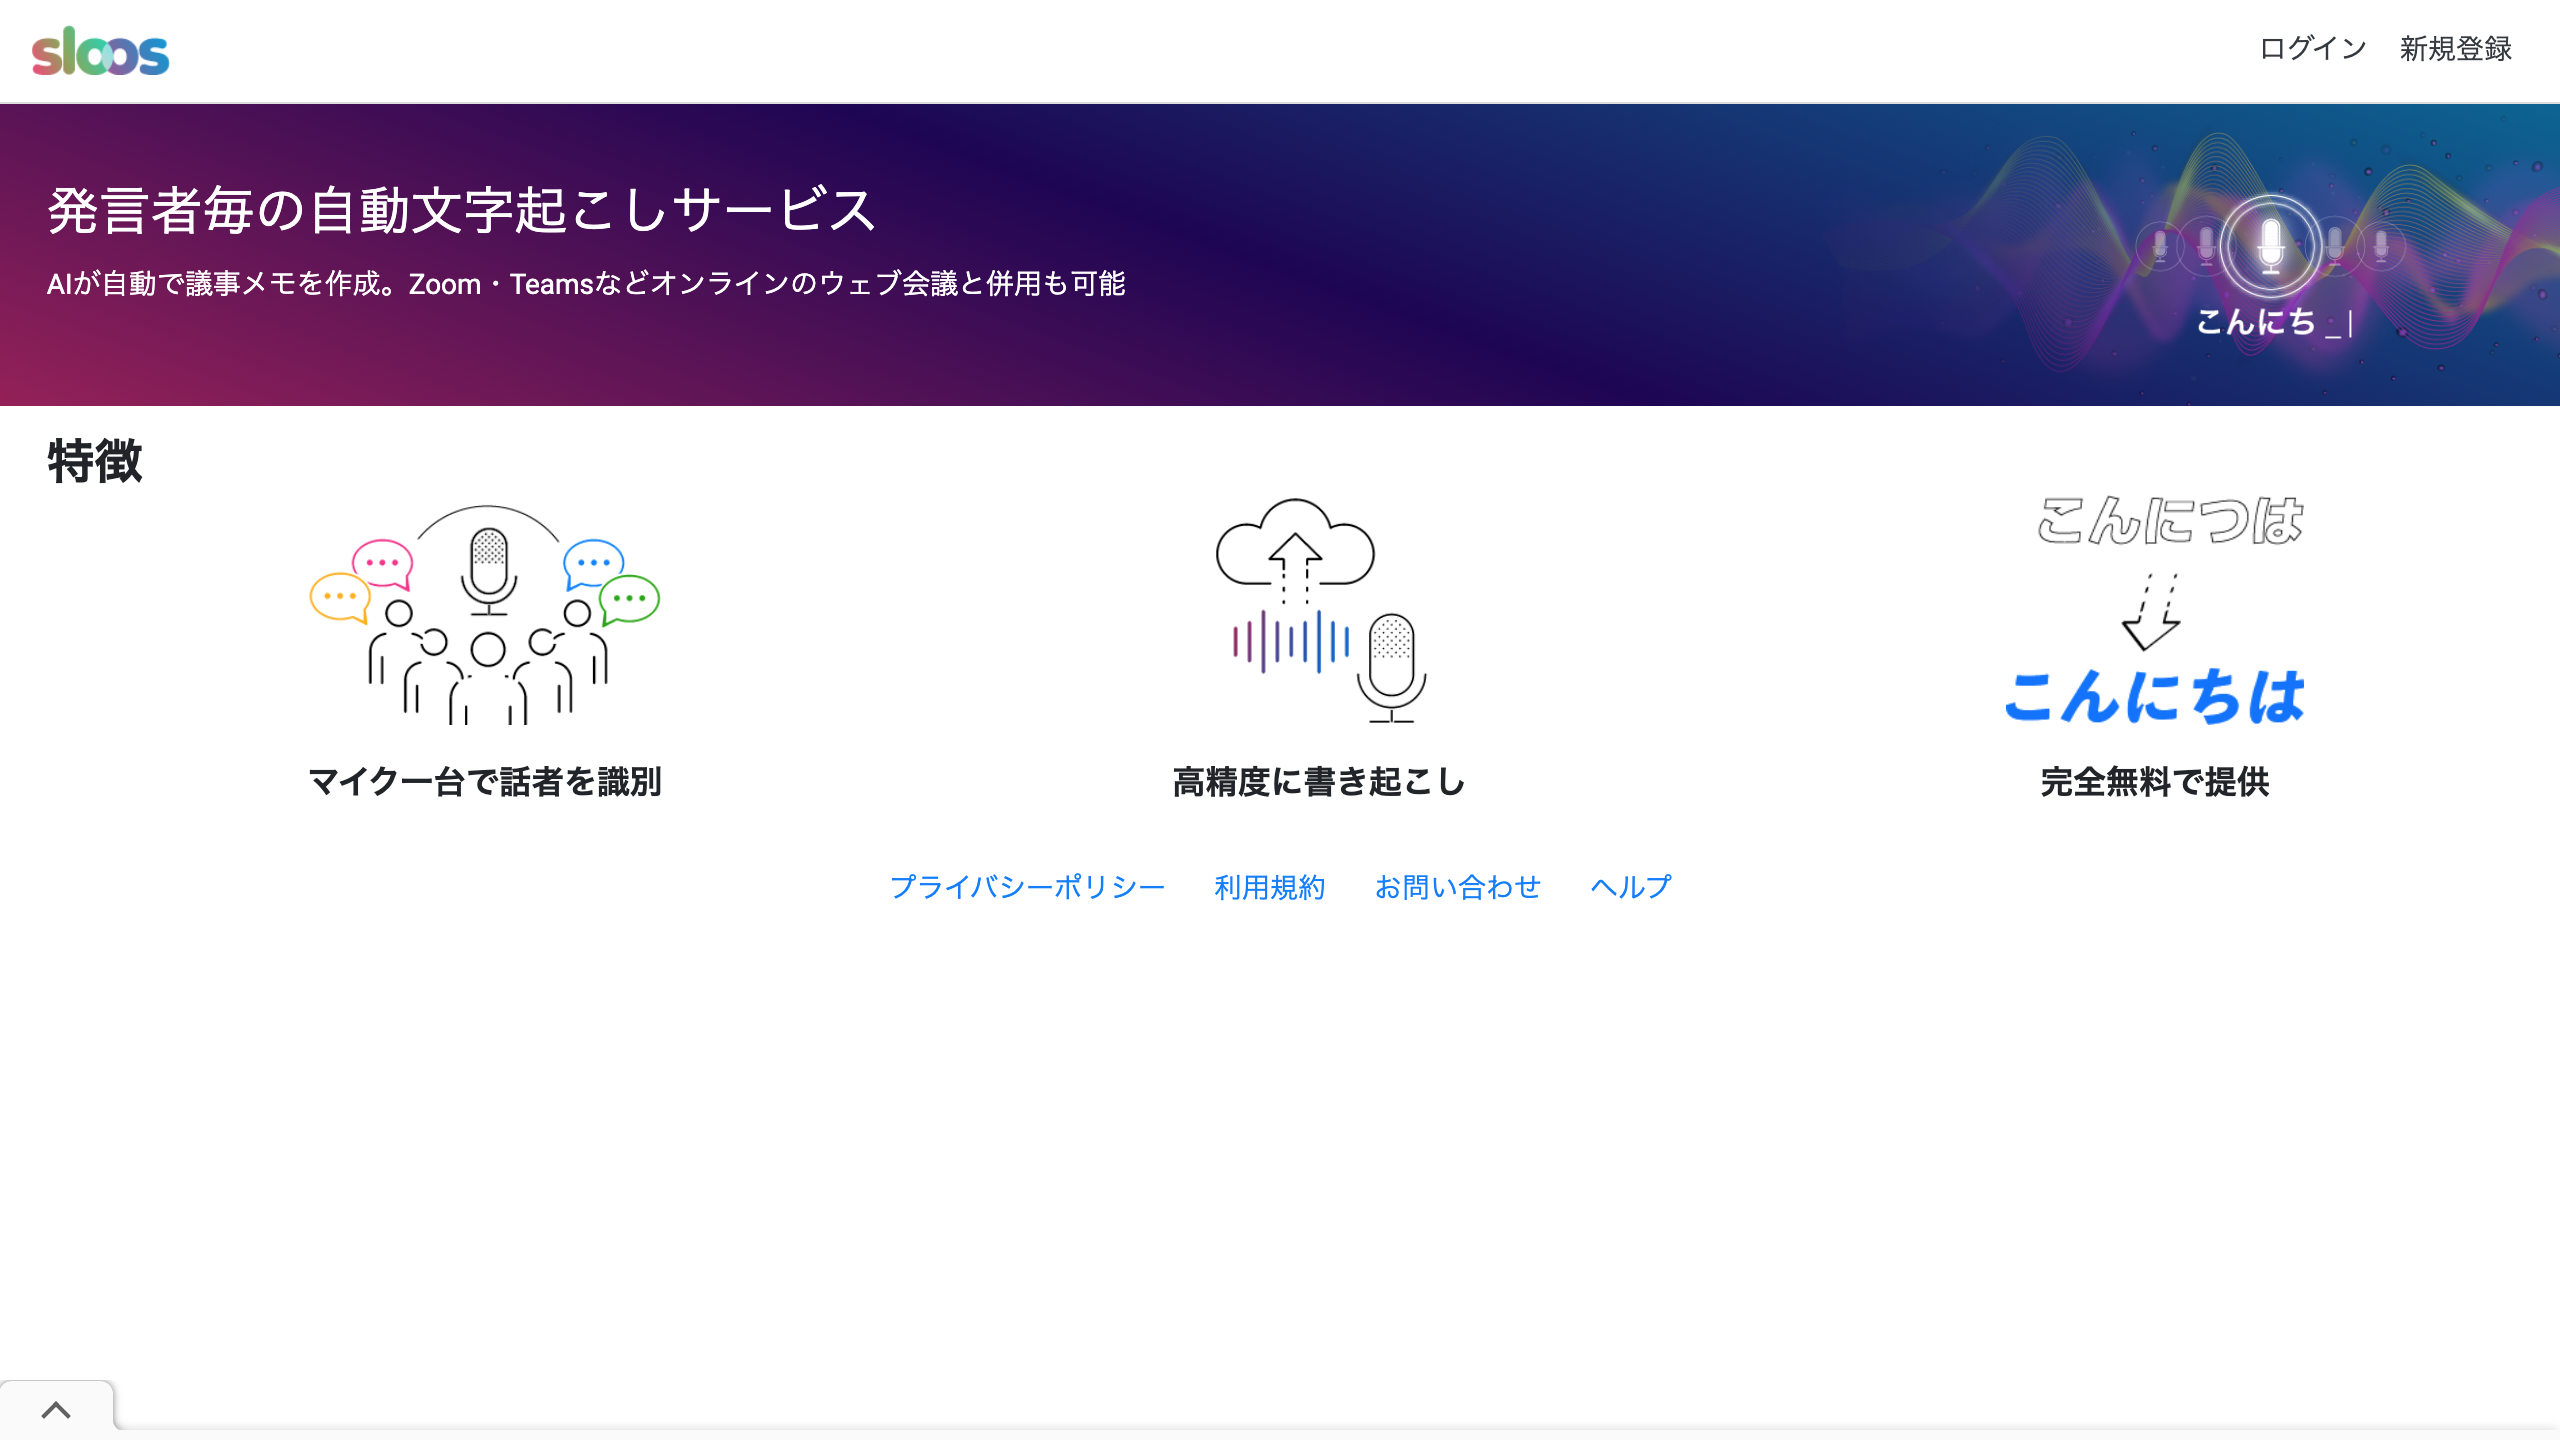
Task: Open the プライバシーポリシー link
Action: 1028,886
